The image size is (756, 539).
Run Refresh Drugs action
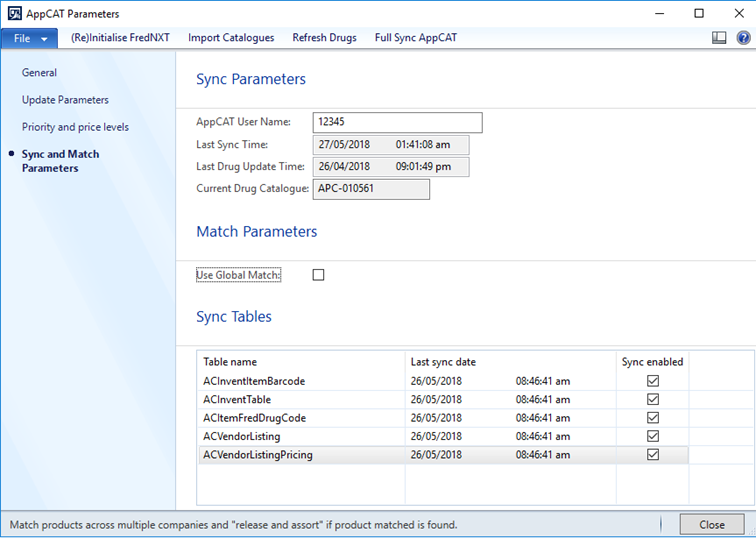[x=324, y=38]
